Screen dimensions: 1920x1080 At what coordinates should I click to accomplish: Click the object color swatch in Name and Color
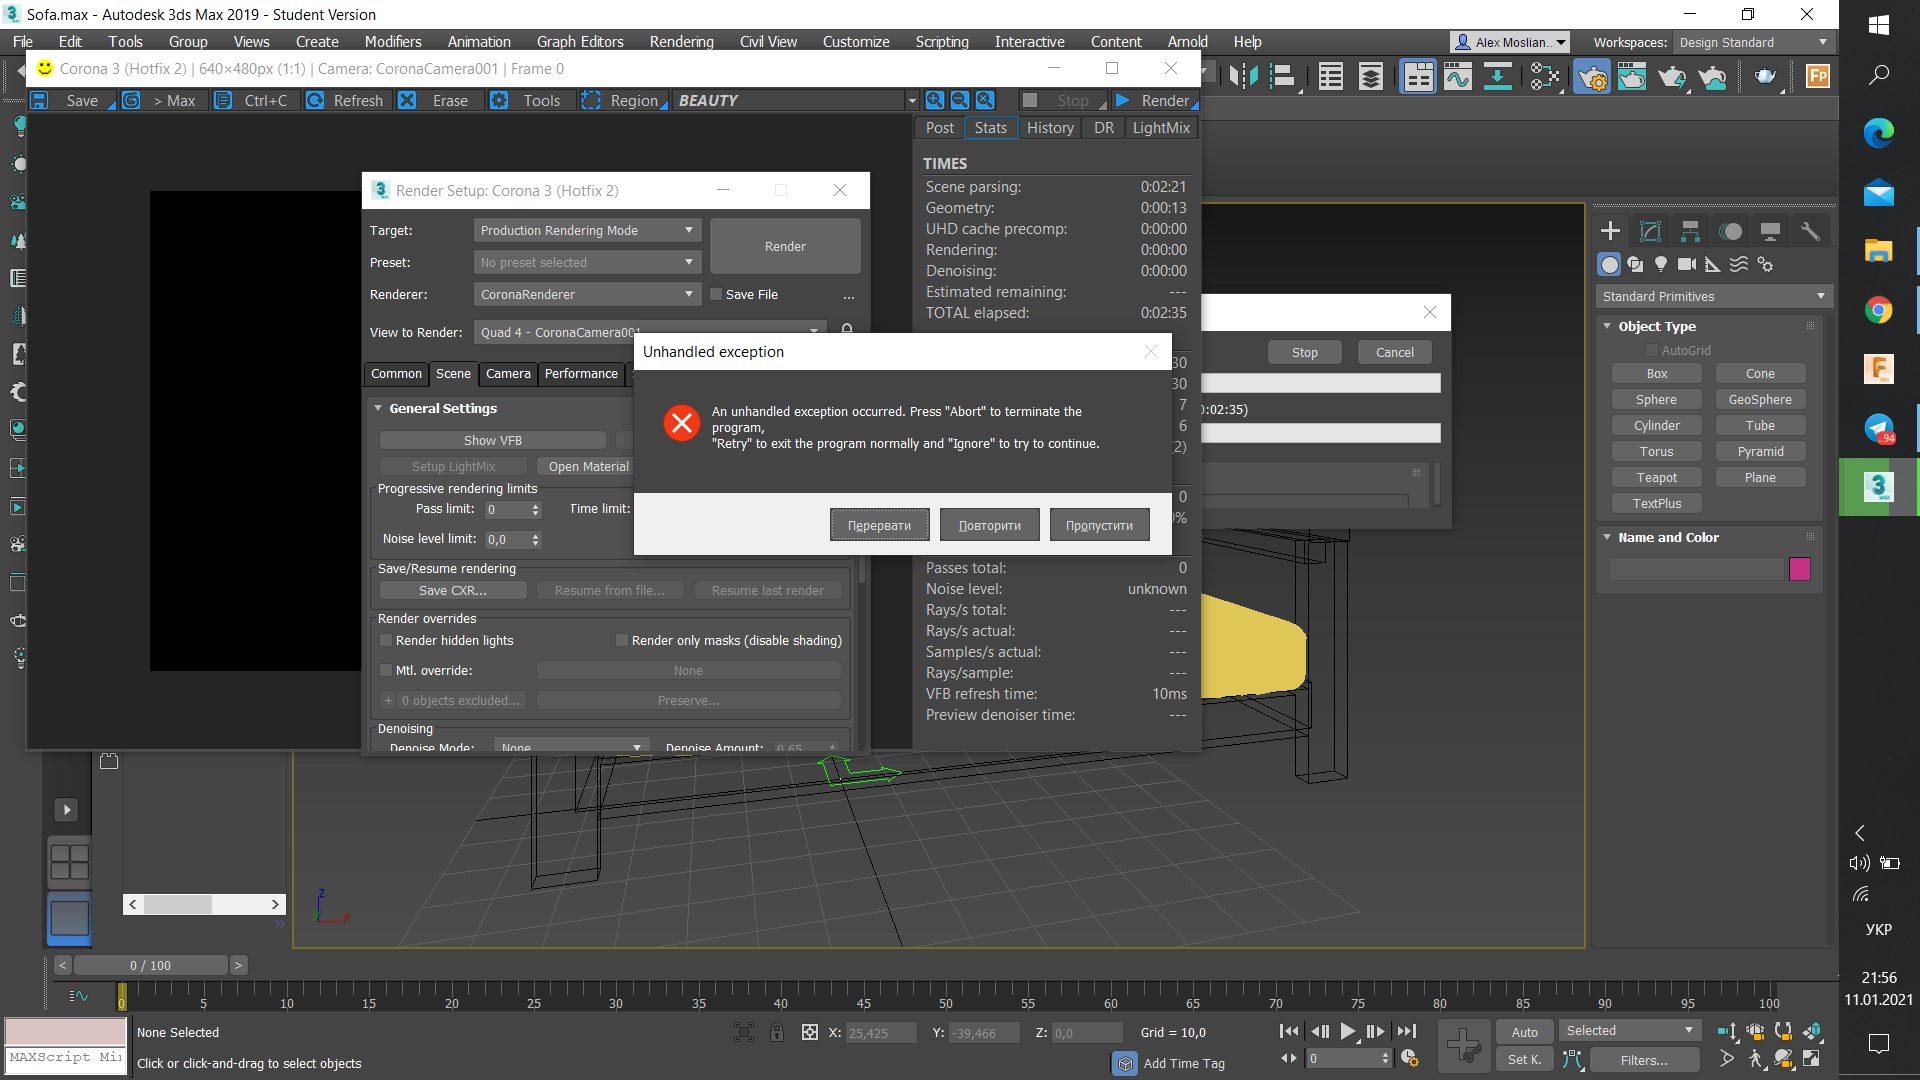(1799, 569)
